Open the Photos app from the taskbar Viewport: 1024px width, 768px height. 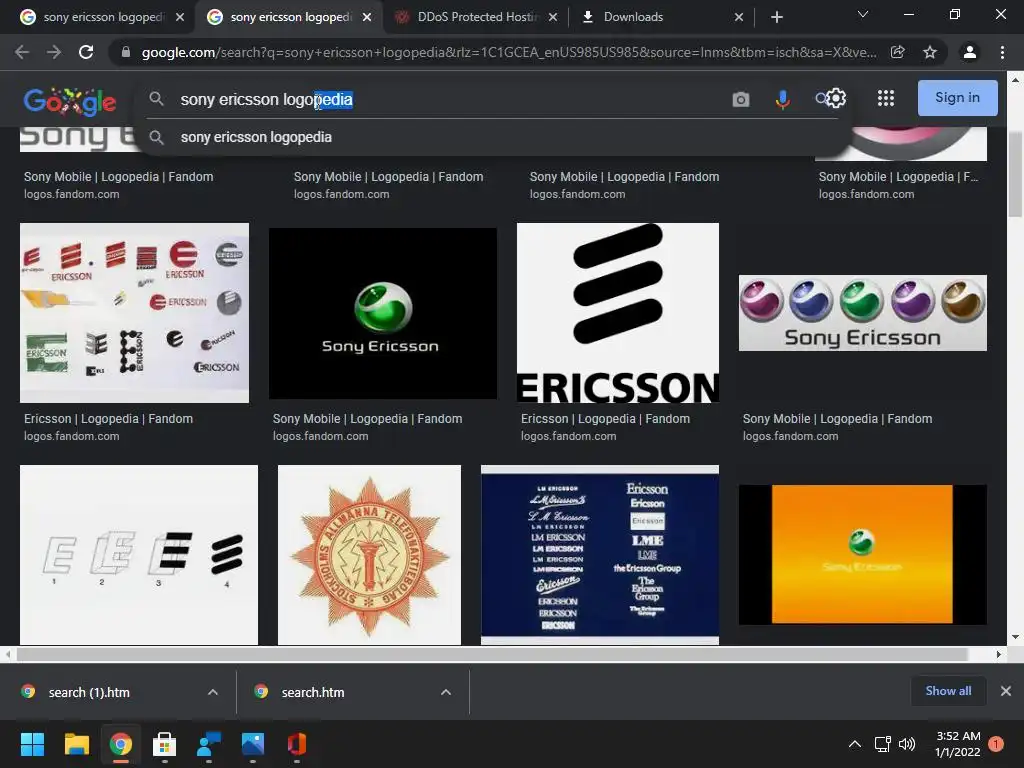[253, 744]
